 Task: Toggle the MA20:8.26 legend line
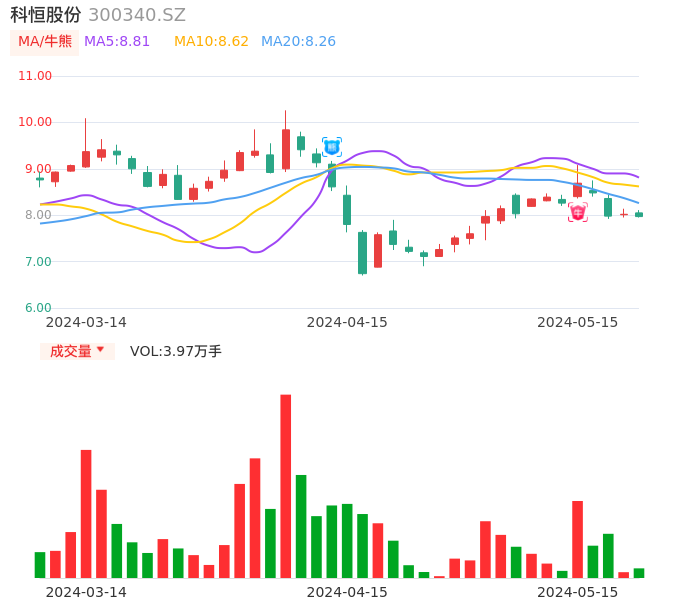[x=298, y=42]
